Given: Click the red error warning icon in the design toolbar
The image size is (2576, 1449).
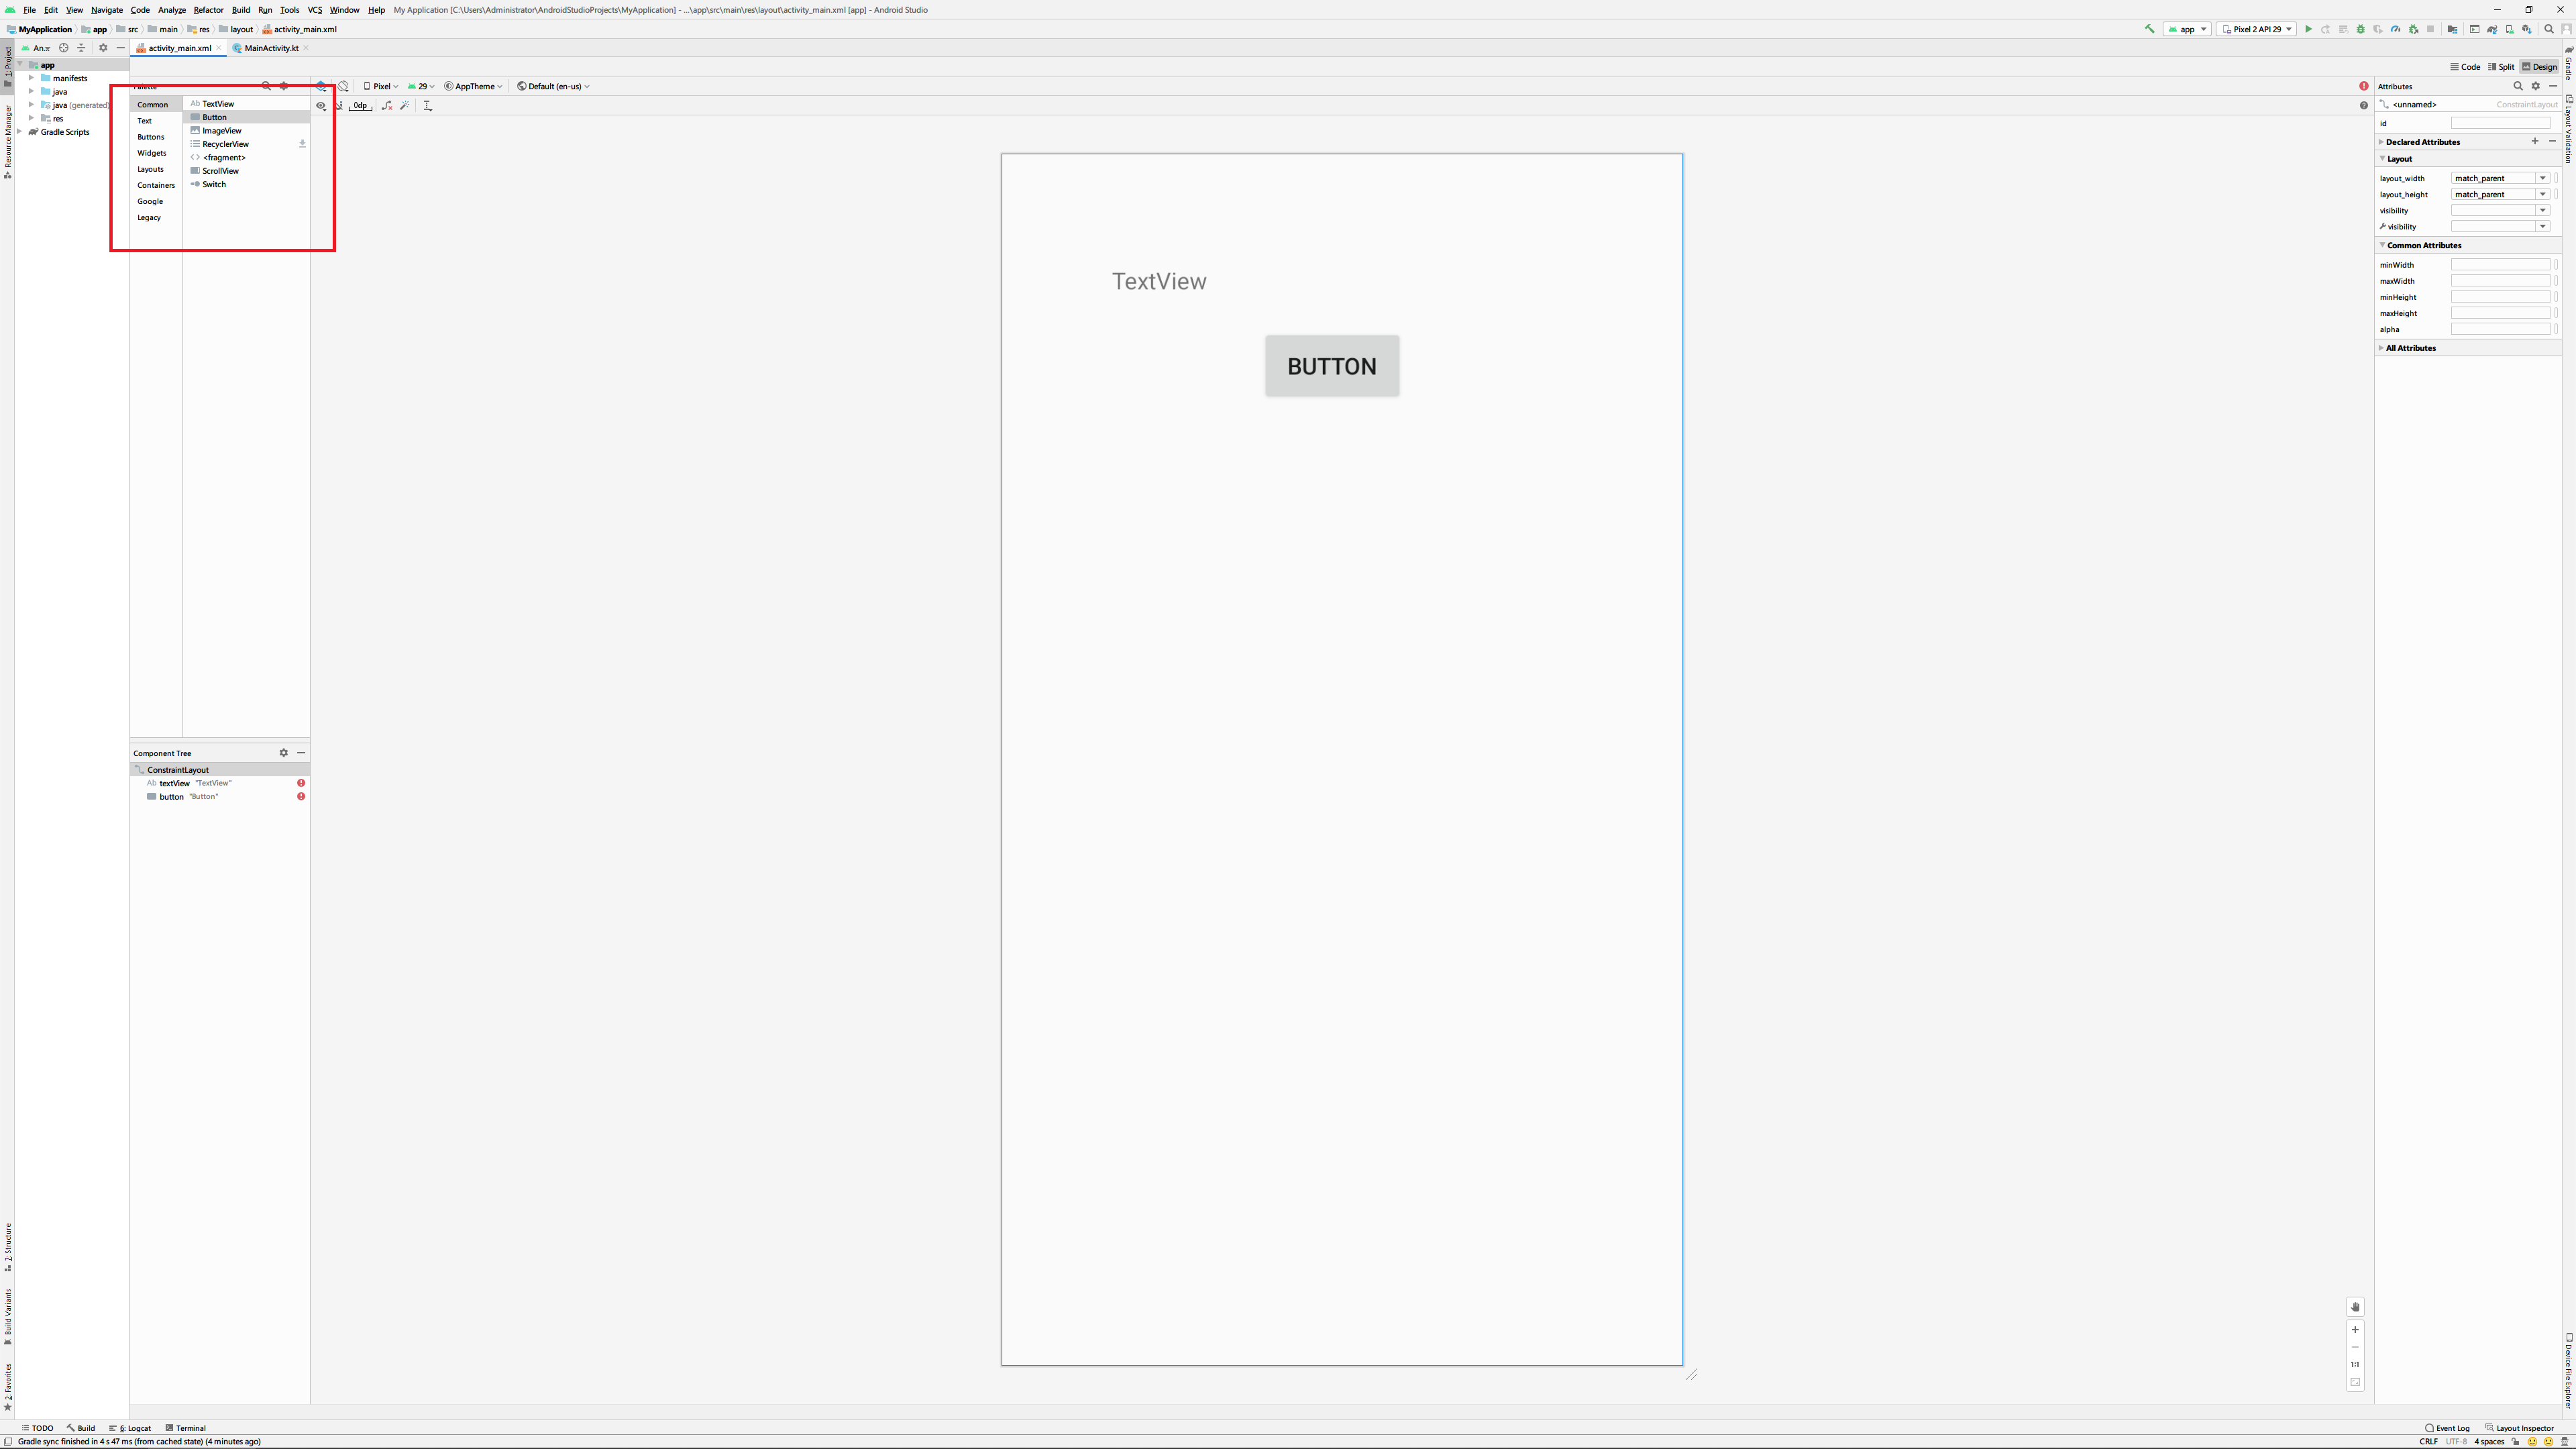Looking at the screenshot, I should pos(2363,86).
